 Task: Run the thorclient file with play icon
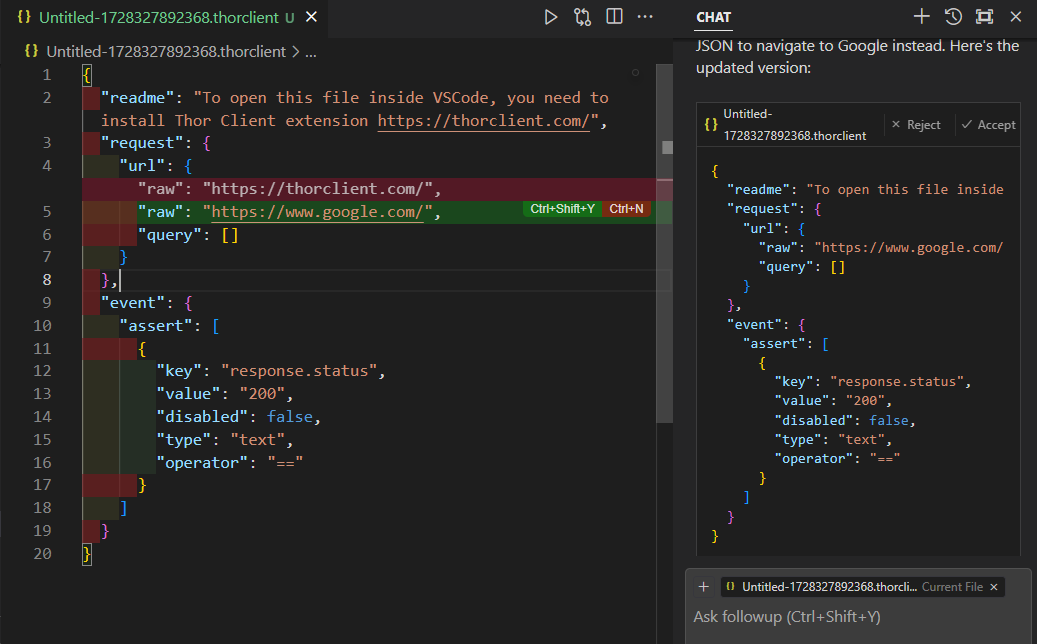click(x=550, y=17)
